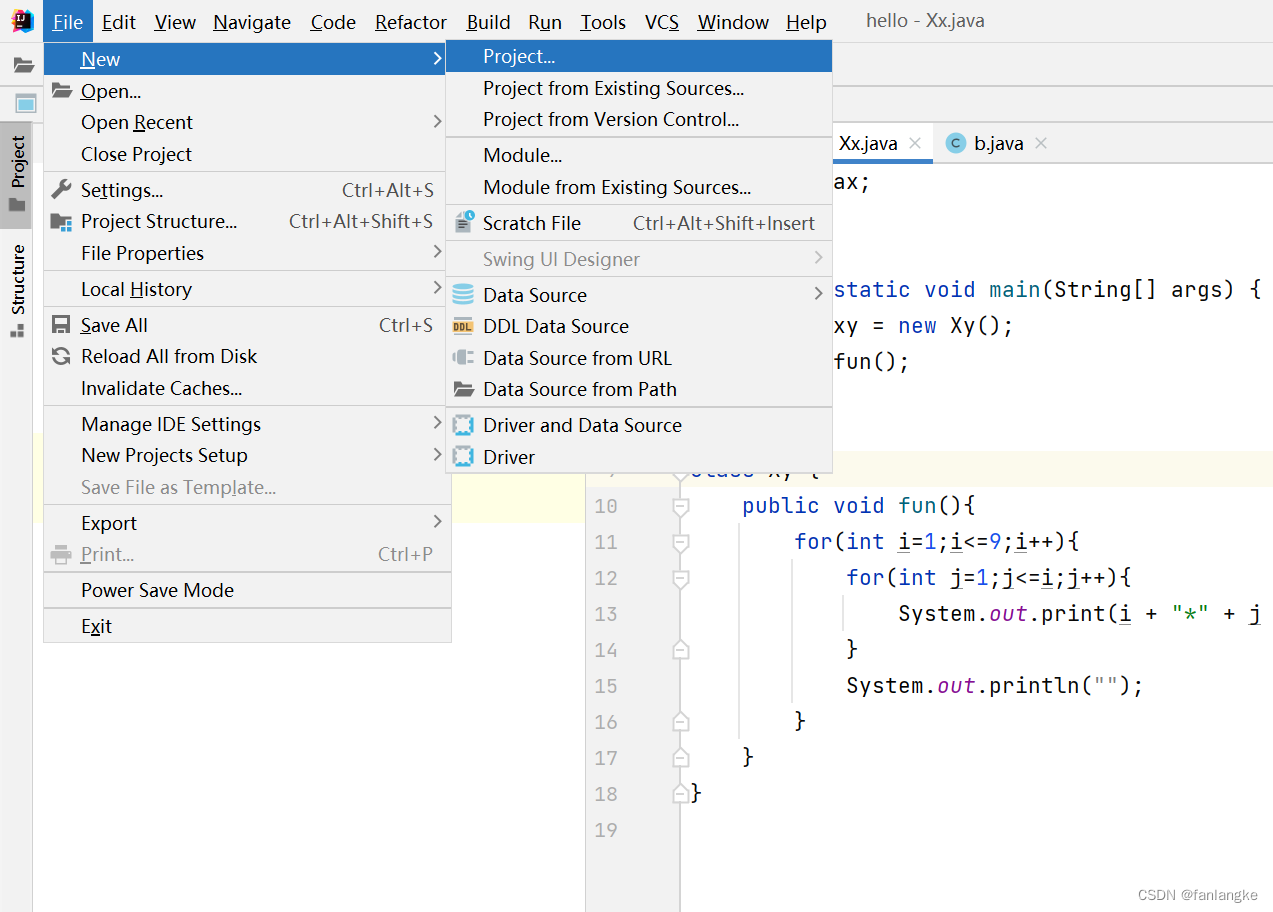Click the Scratch File icon
The height and width of the screenshot is (912, 1273).
464,223
